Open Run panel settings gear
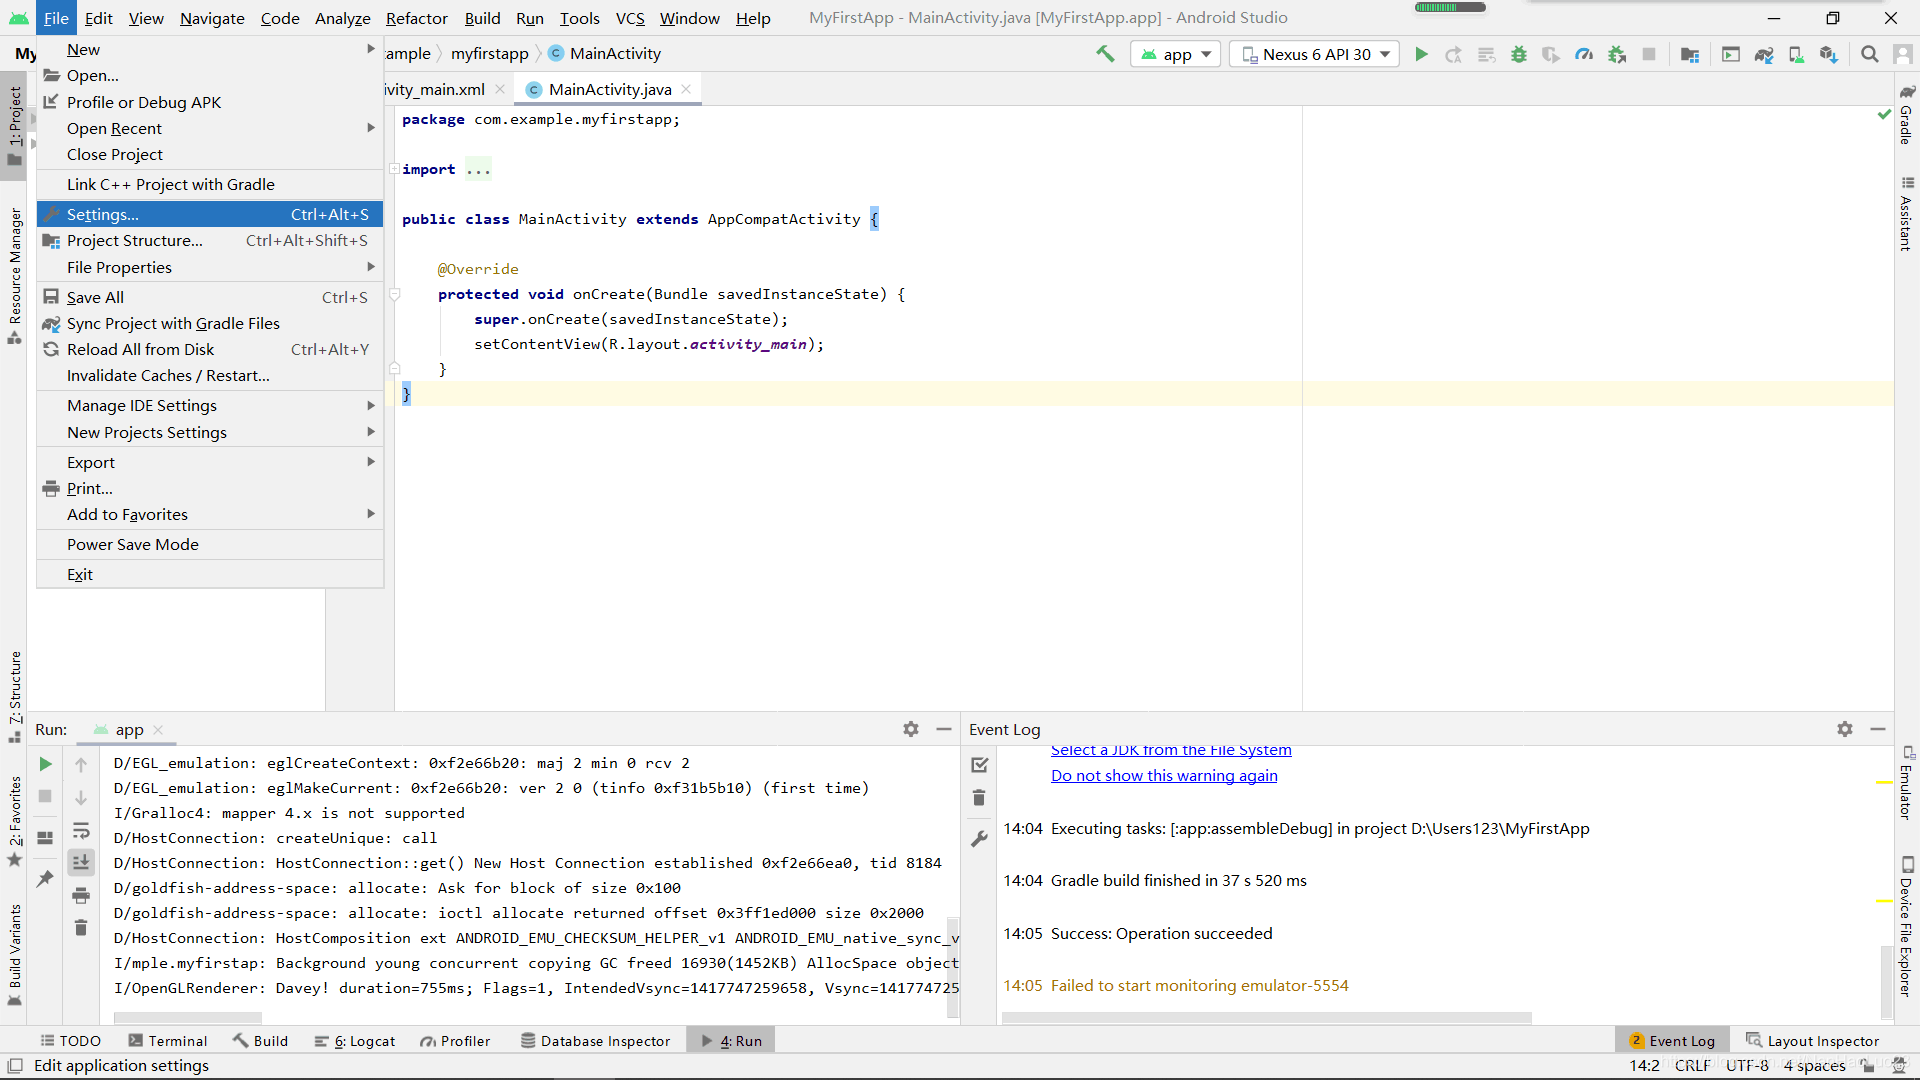Screen dimensions: 1920x1080 pyautogui.click(x=911, y=729)
